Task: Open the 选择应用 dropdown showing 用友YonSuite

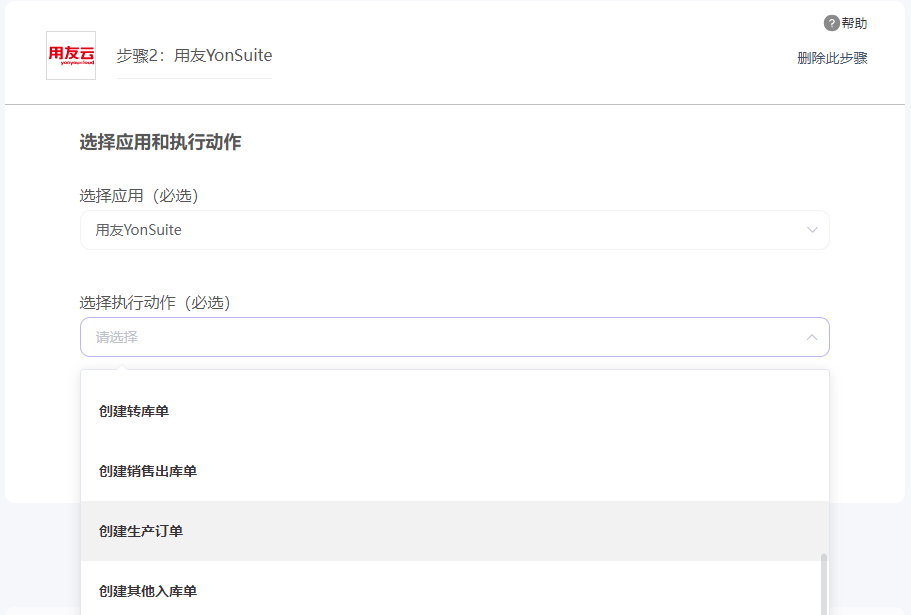Action: click(x=454, y=230)
